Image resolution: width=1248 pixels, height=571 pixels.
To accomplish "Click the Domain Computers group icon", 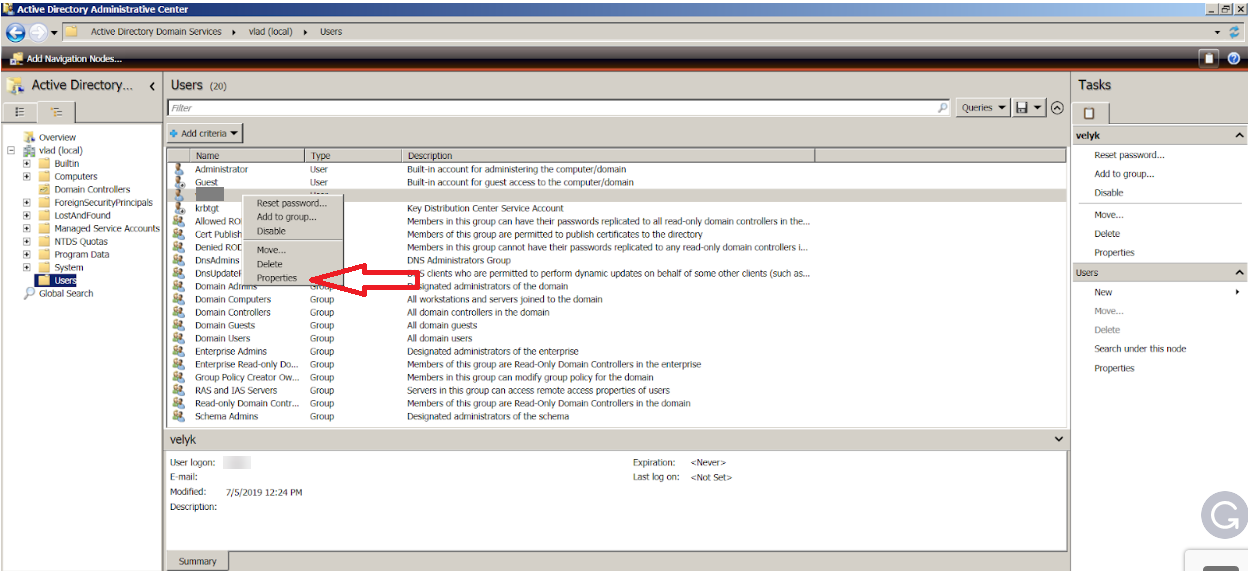I will 179,299.
